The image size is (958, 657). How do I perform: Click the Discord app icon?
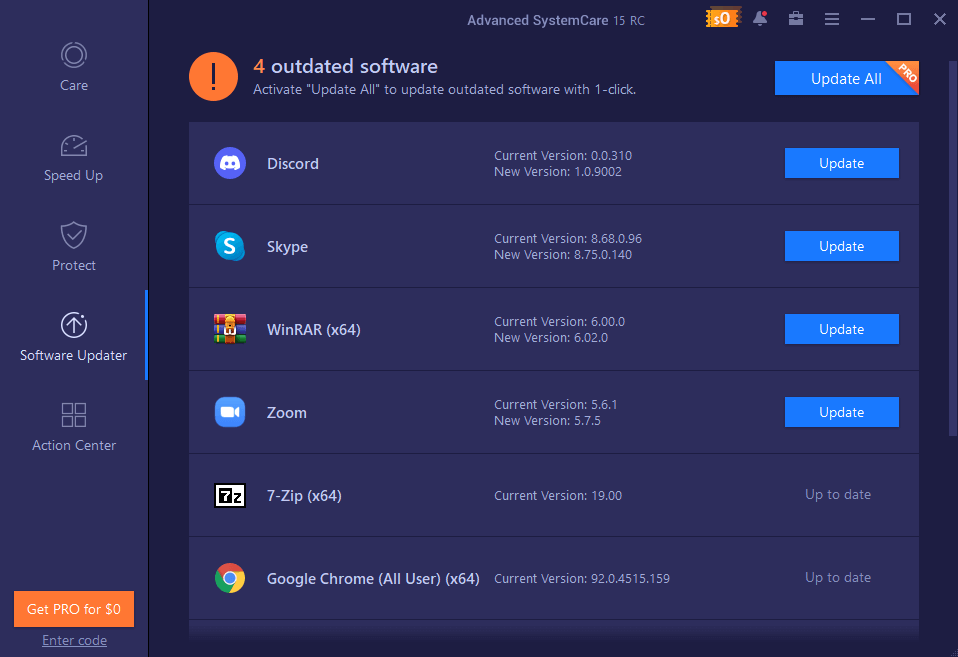[230, 163]
